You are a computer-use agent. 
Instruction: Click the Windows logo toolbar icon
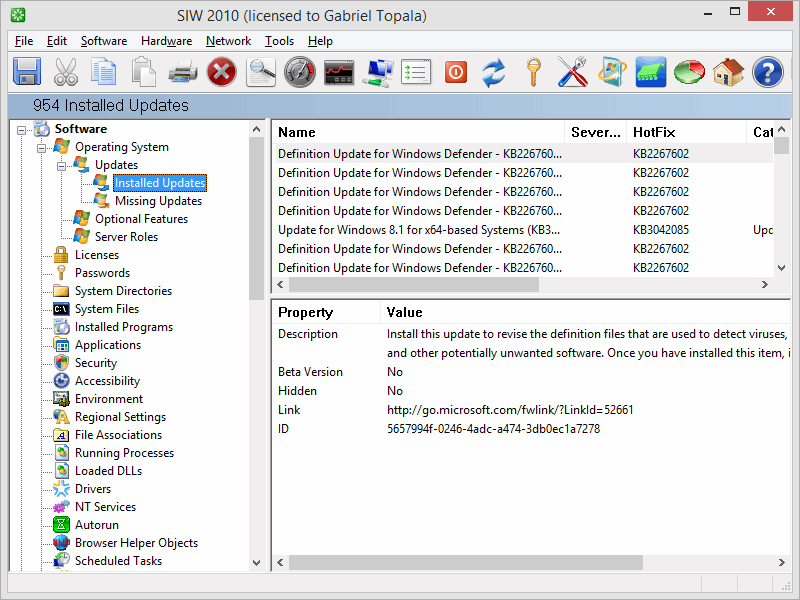coord(612,71)
